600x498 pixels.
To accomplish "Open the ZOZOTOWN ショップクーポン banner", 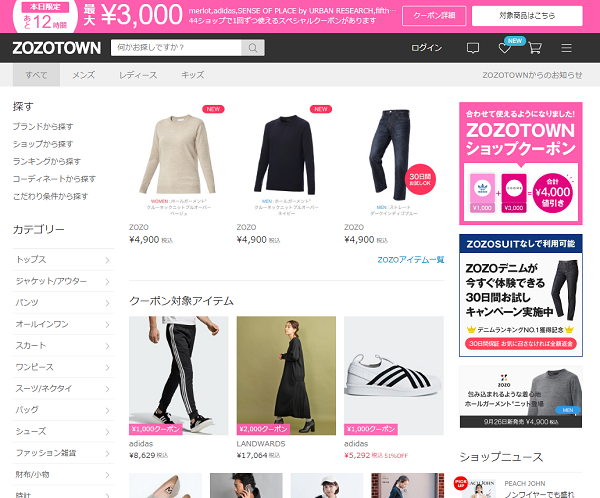I will [521, 163].
